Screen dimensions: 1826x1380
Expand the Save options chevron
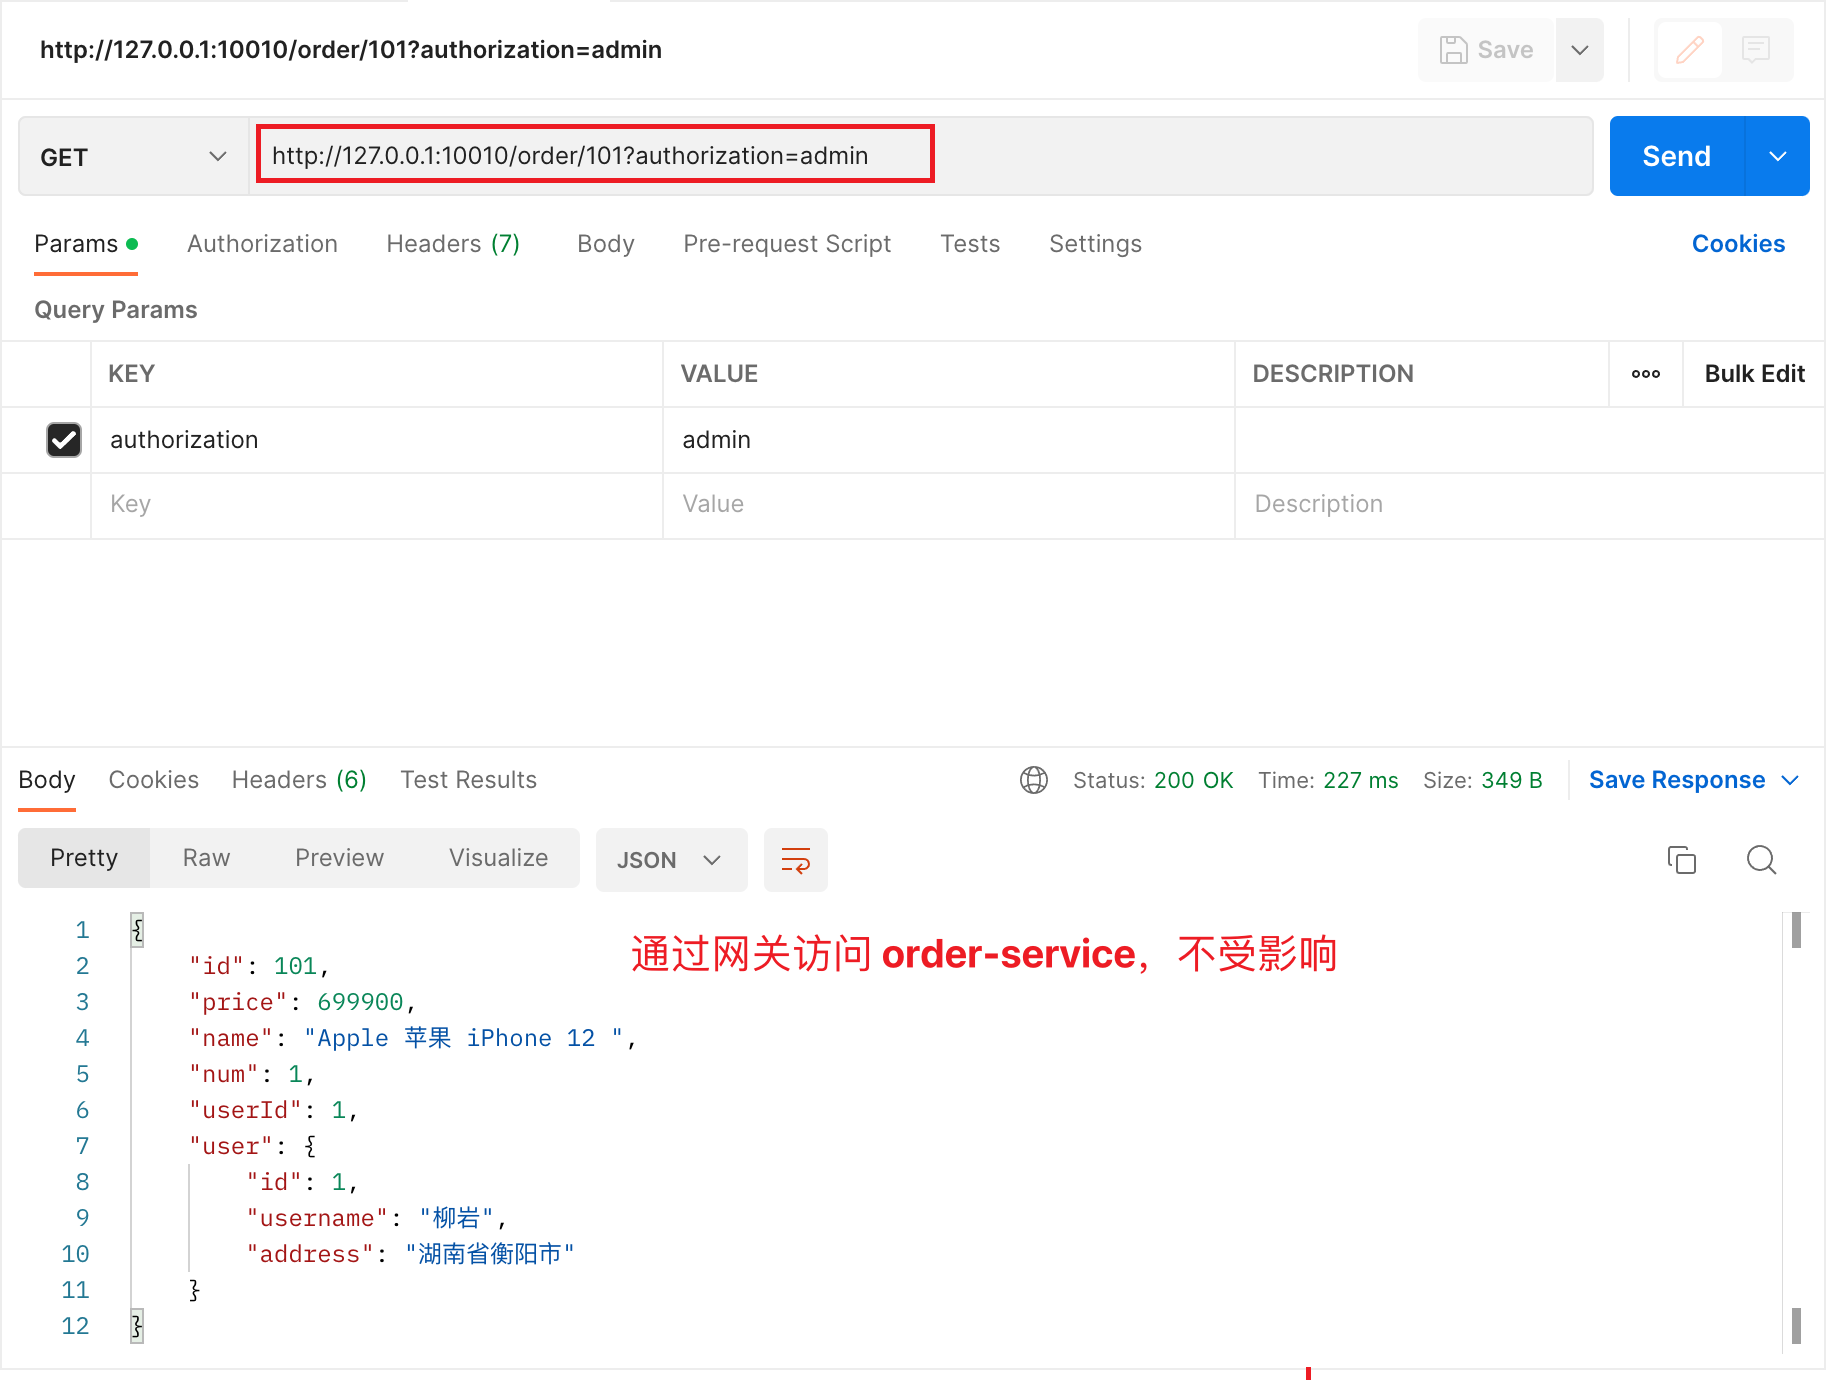1580,50
